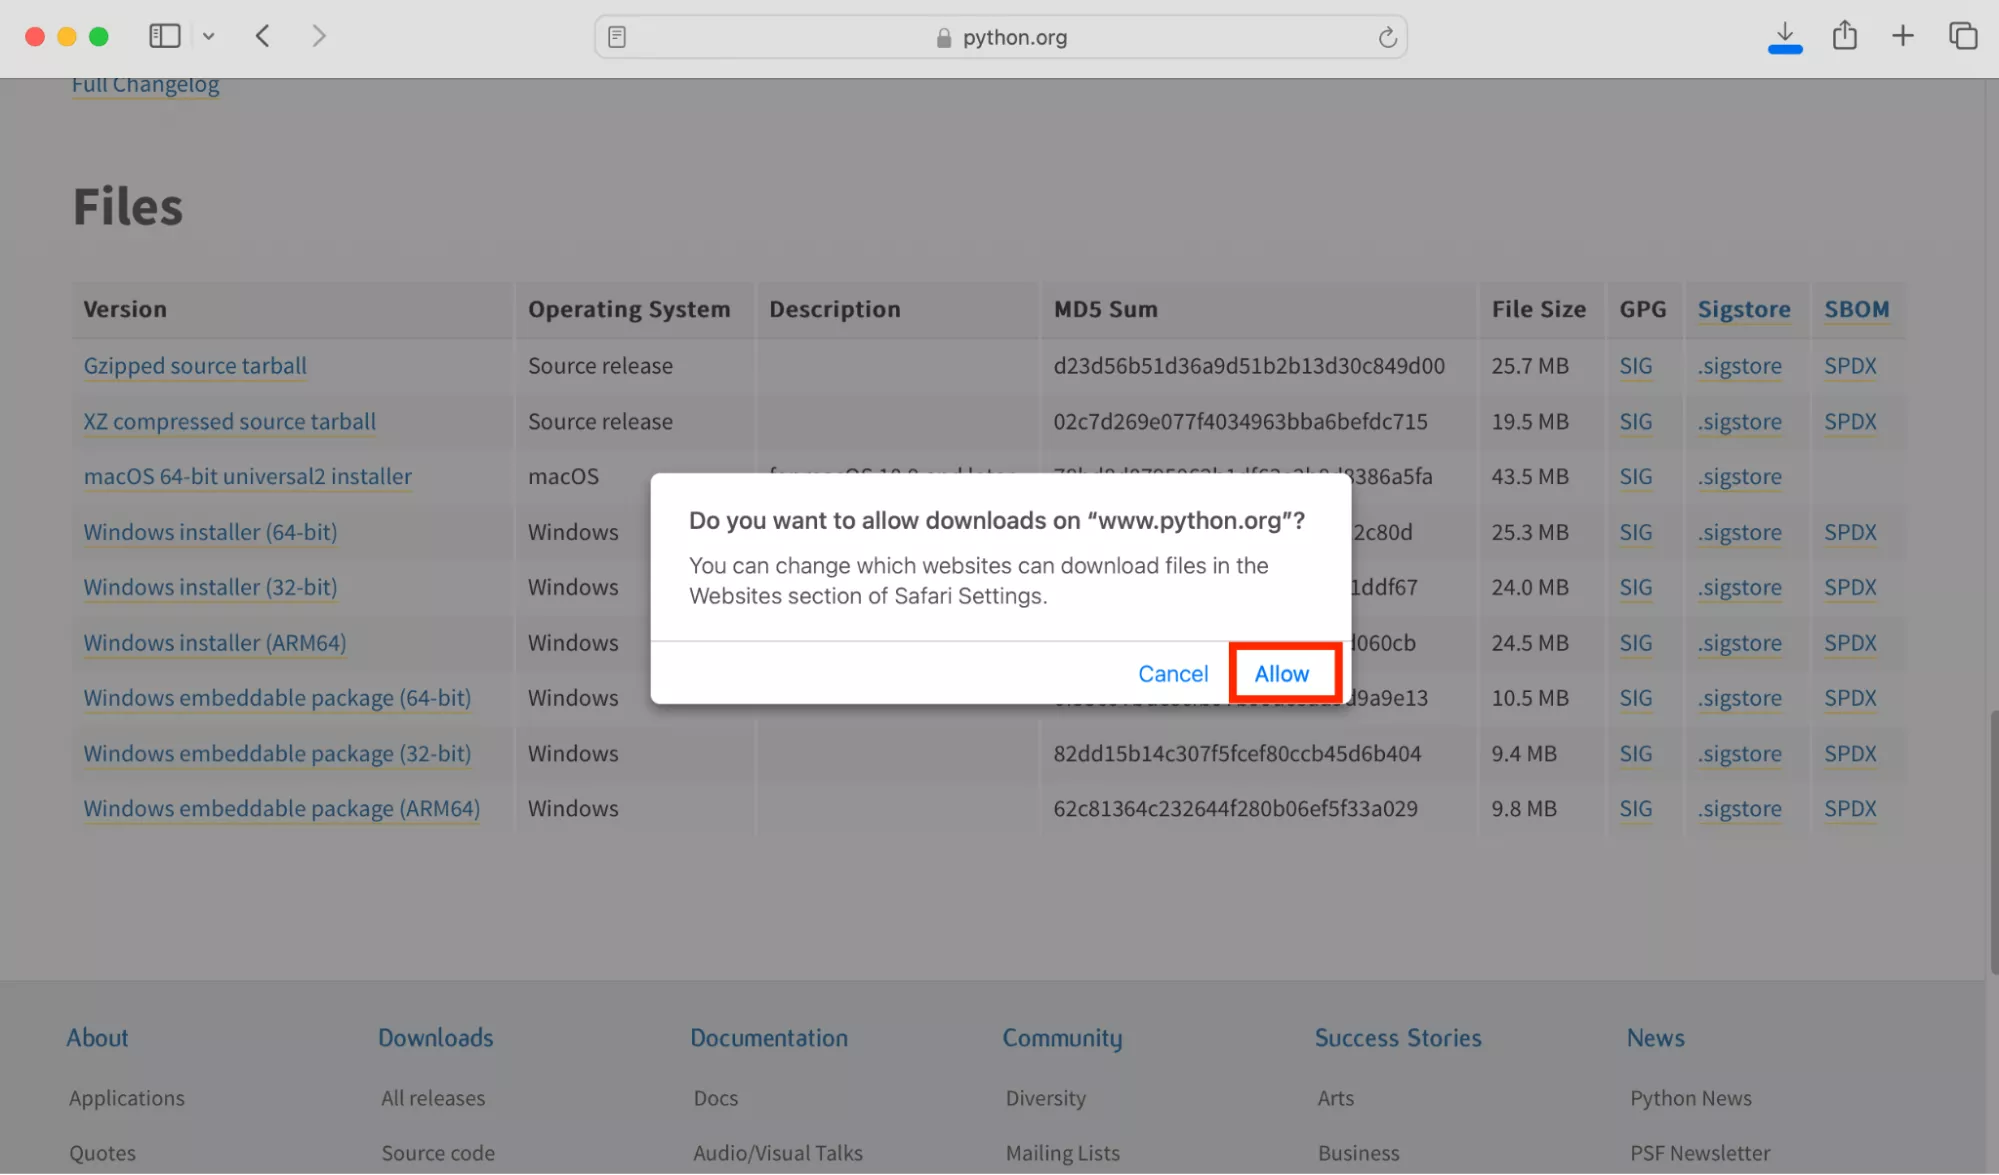
Task: Show the Reader view icon in address bar
Action: pos(617,37)
